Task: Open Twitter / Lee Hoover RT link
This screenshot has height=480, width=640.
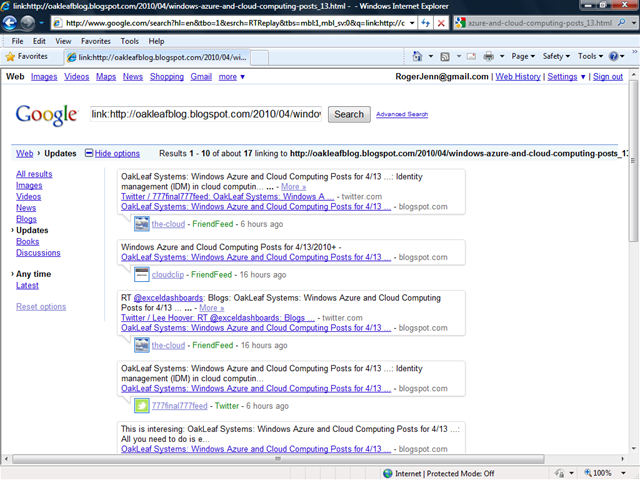Action: click(218, 318)
